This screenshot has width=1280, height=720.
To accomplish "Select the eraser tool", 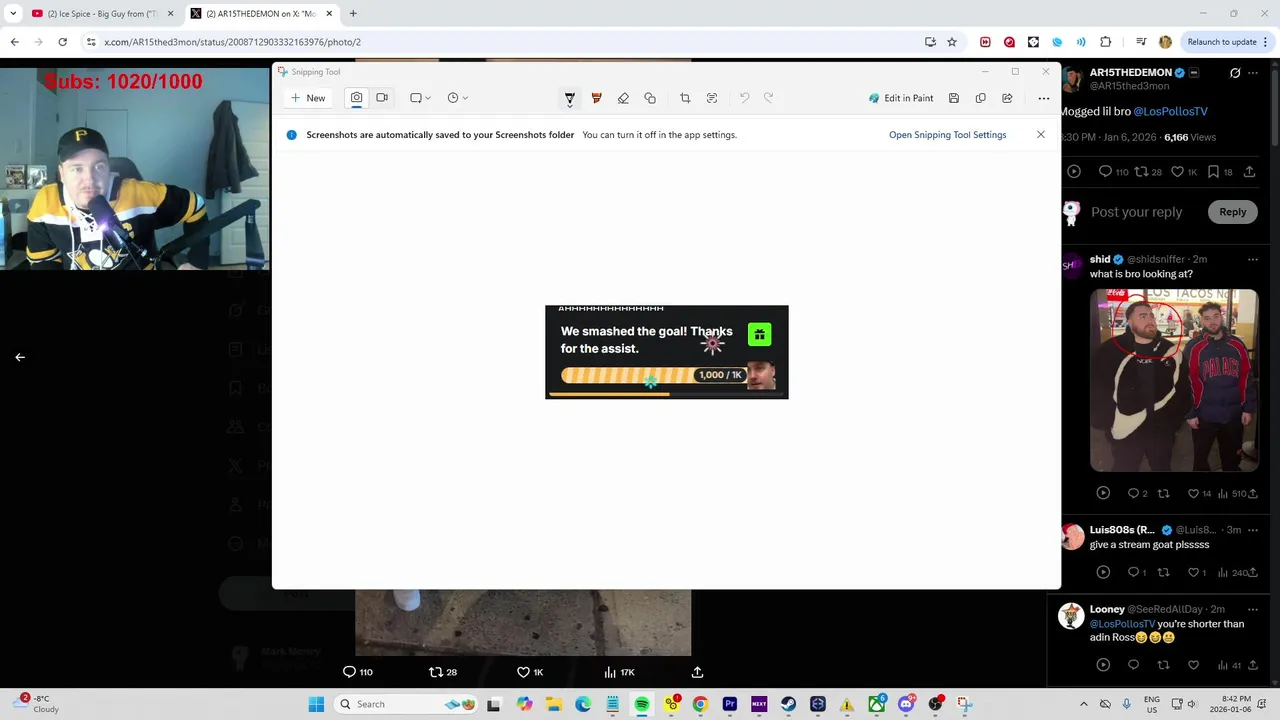I will 623,98.
